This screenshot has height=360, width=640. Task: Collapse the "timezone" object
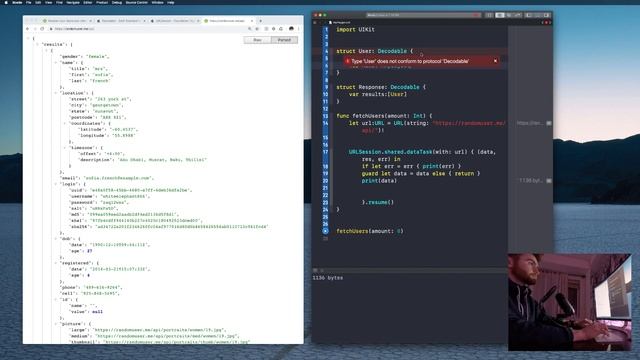(64, 148)
